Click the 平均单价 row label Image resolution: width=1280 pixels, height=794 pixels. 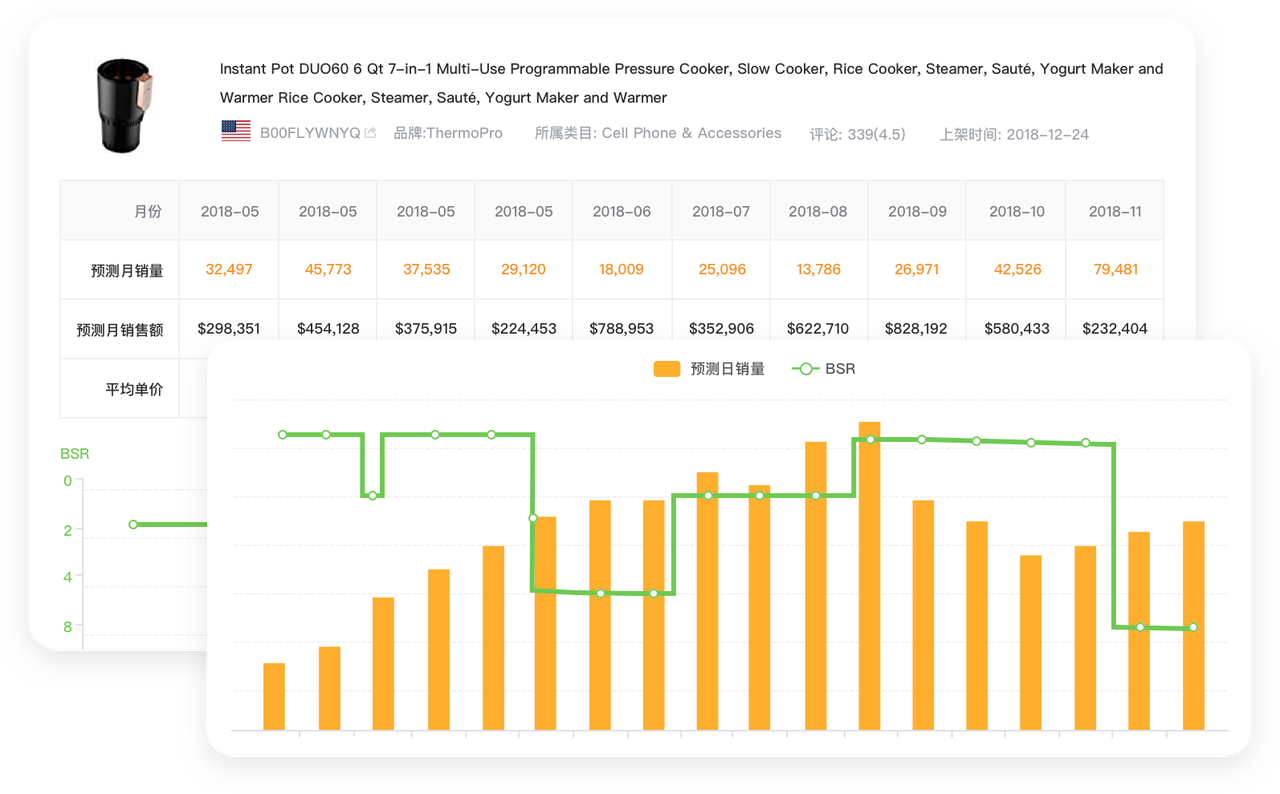coord(134,389)
